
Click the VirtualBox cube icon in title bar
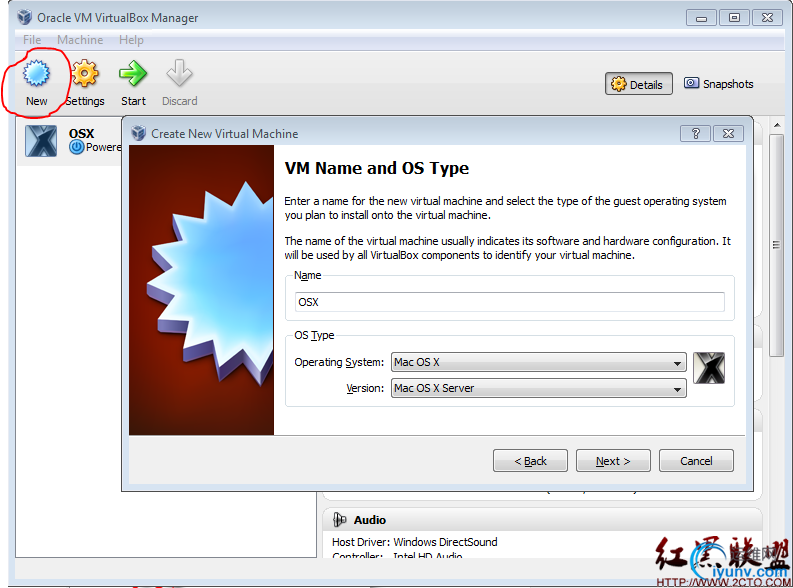pyautogui.click(x=25, y=17)
